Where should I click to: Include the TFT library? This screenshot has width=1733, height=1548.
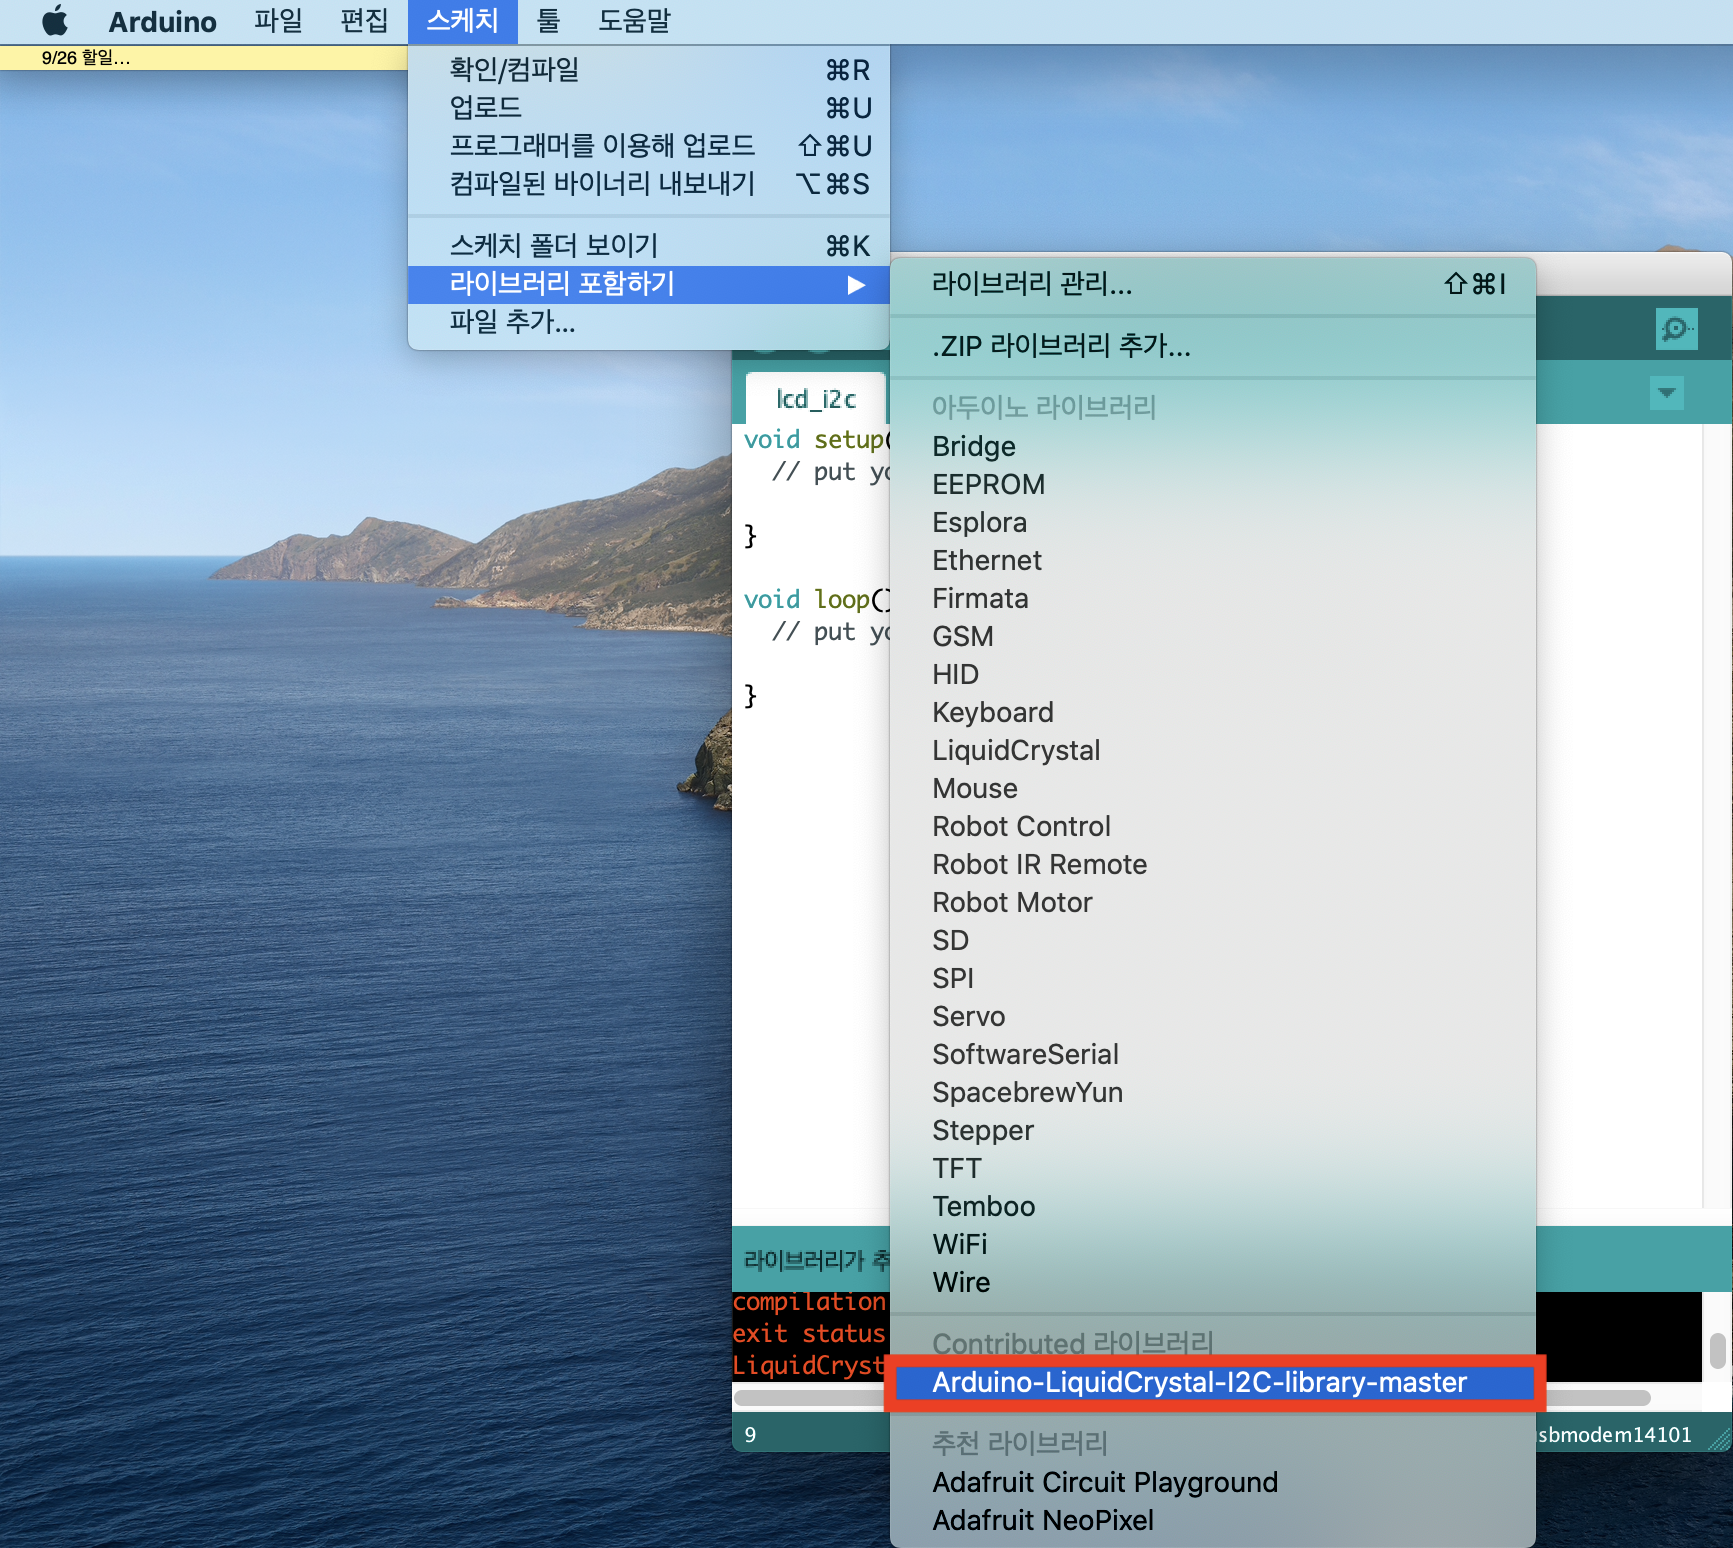click(x=1212, y=1168)
